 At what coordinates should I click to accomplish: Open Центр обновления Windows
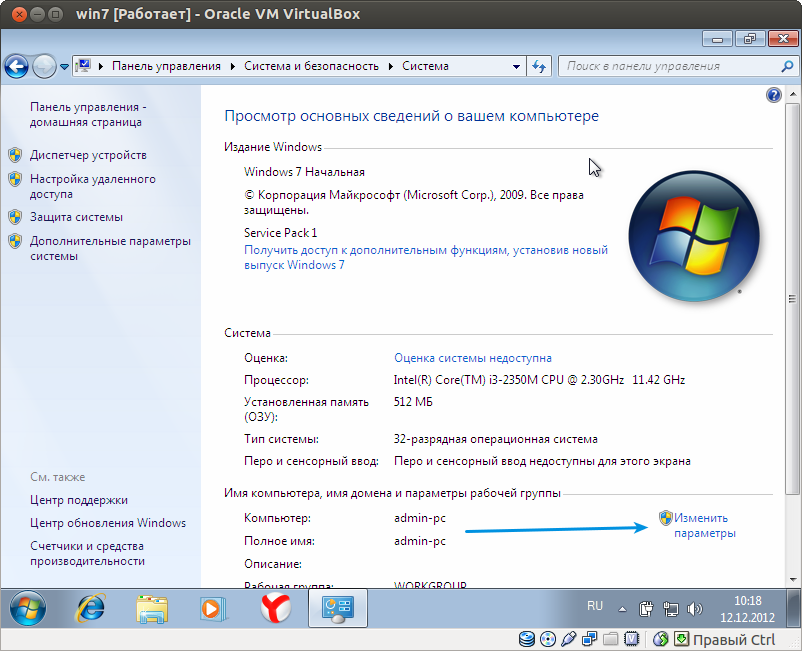pos(108,523)
